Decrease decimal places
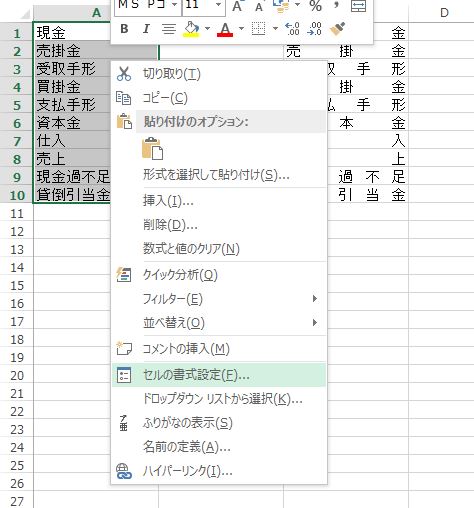Viewport: 474px width, 508px height. tap(315, 29)
